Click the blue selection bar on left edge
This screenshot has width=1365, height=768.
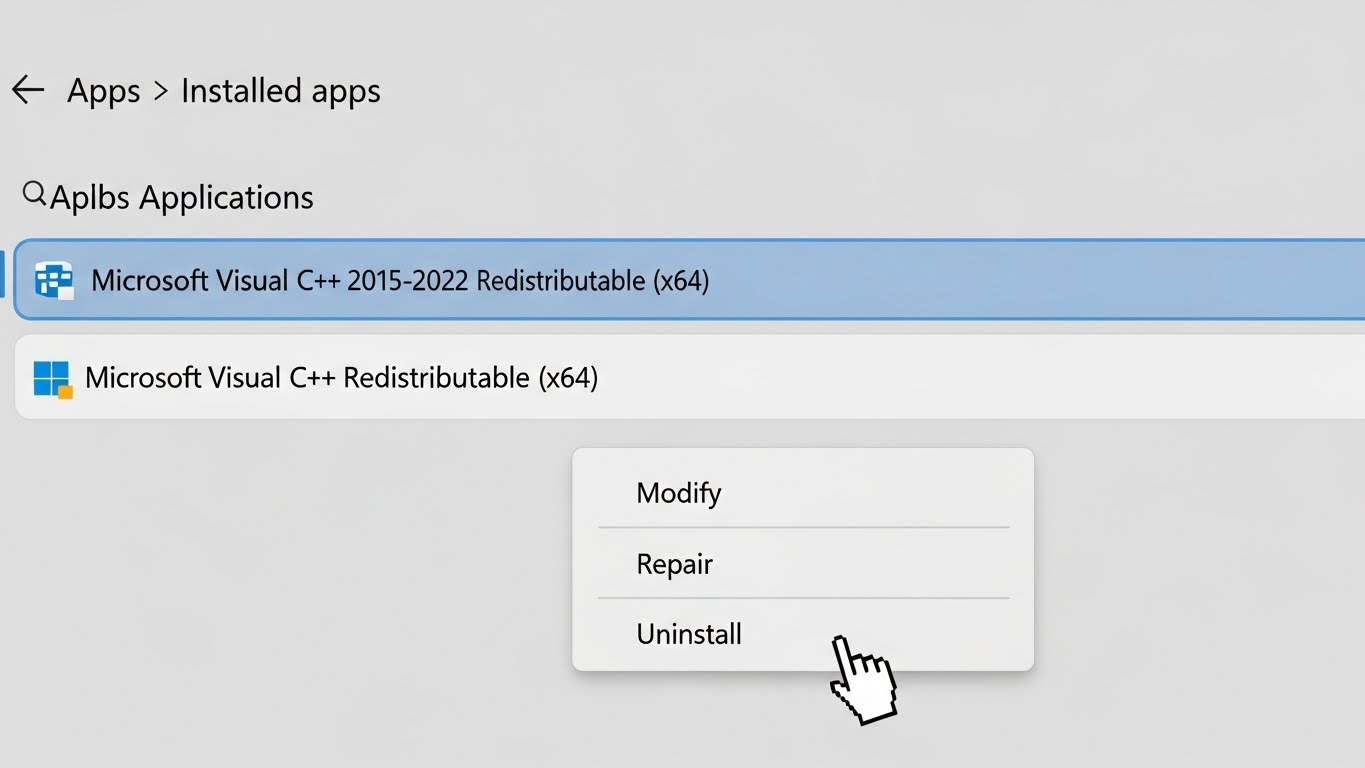pyautogui.click(x=3, y=275)
